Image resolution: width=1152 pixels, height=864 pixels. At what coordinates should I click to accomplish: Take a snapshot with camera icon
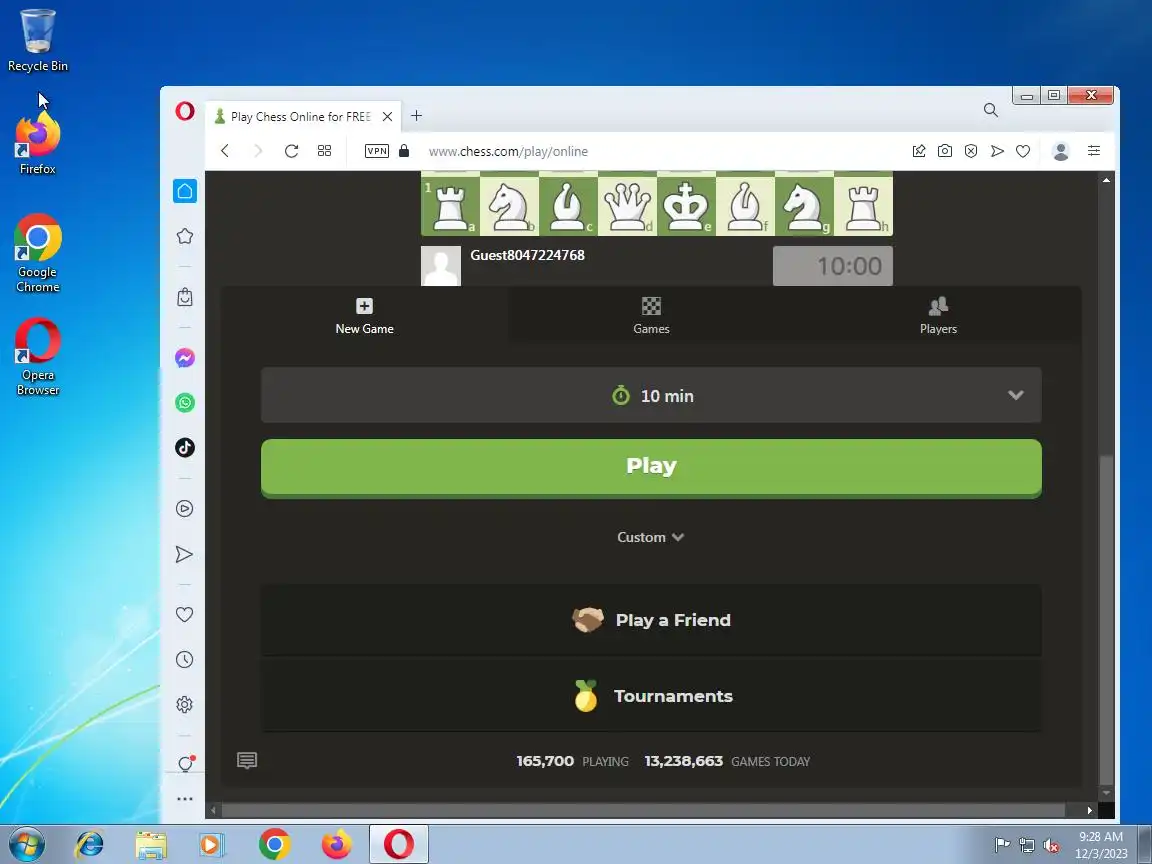(x=945, y=151)
